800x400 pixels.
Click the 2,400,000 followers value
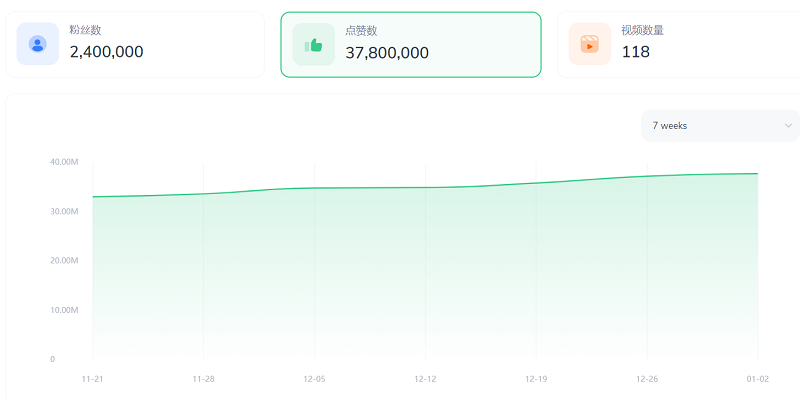pos(107,52)
